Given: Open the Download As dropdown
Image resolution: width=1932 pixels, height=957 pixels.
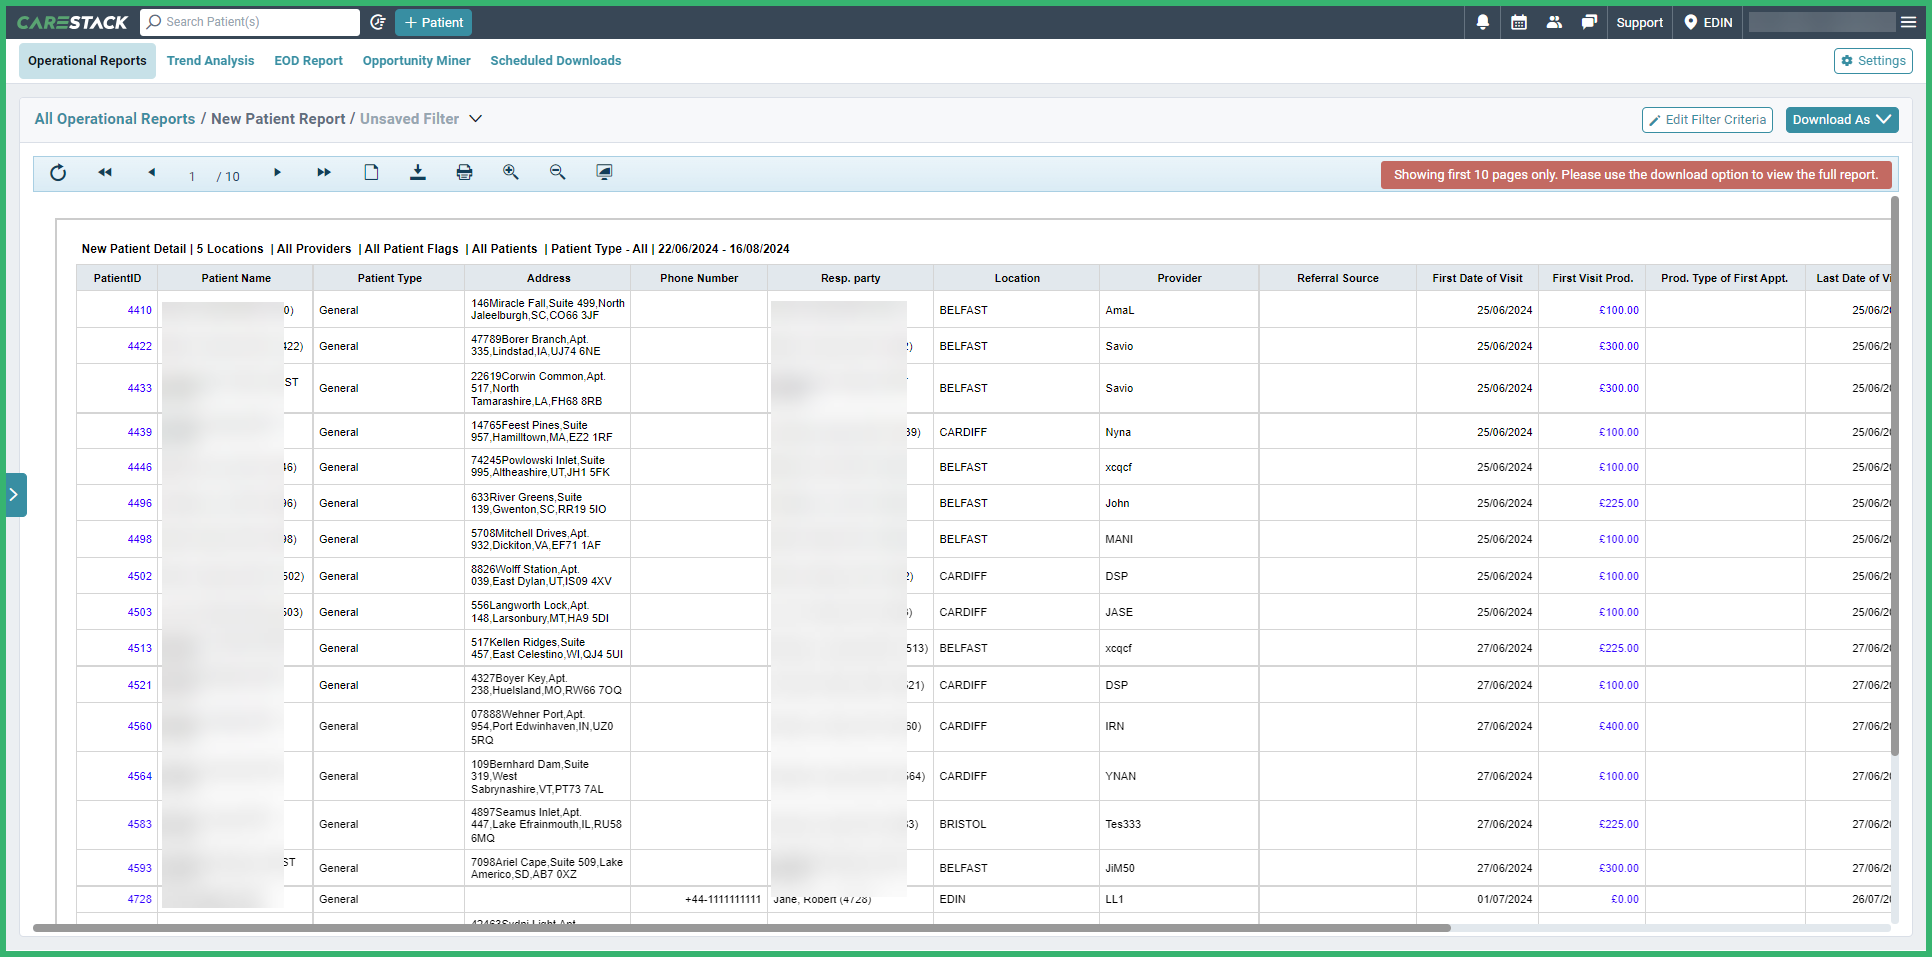Looking at the screenshot, I should (1842, 120).
